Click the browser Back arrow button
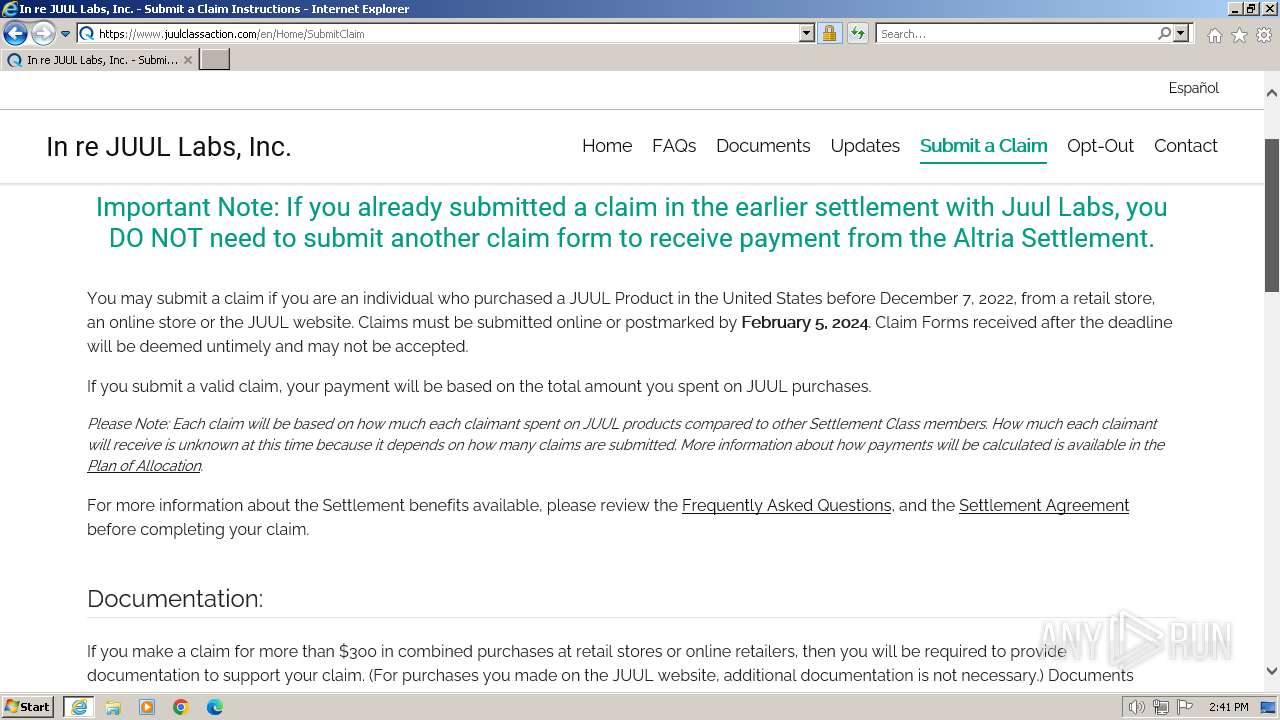 (15, 34)
